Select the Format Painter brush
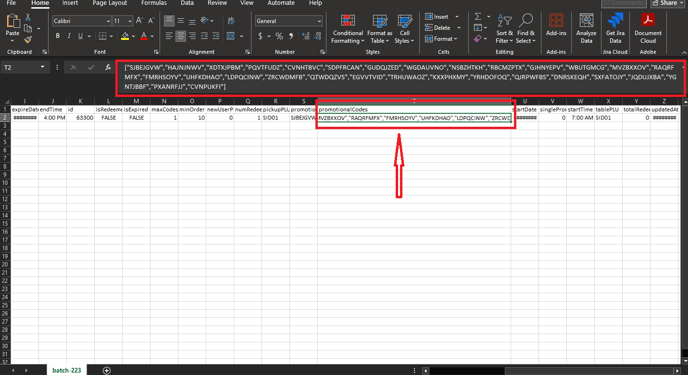Viewport: 688px width, 375px height. (28, 39)
